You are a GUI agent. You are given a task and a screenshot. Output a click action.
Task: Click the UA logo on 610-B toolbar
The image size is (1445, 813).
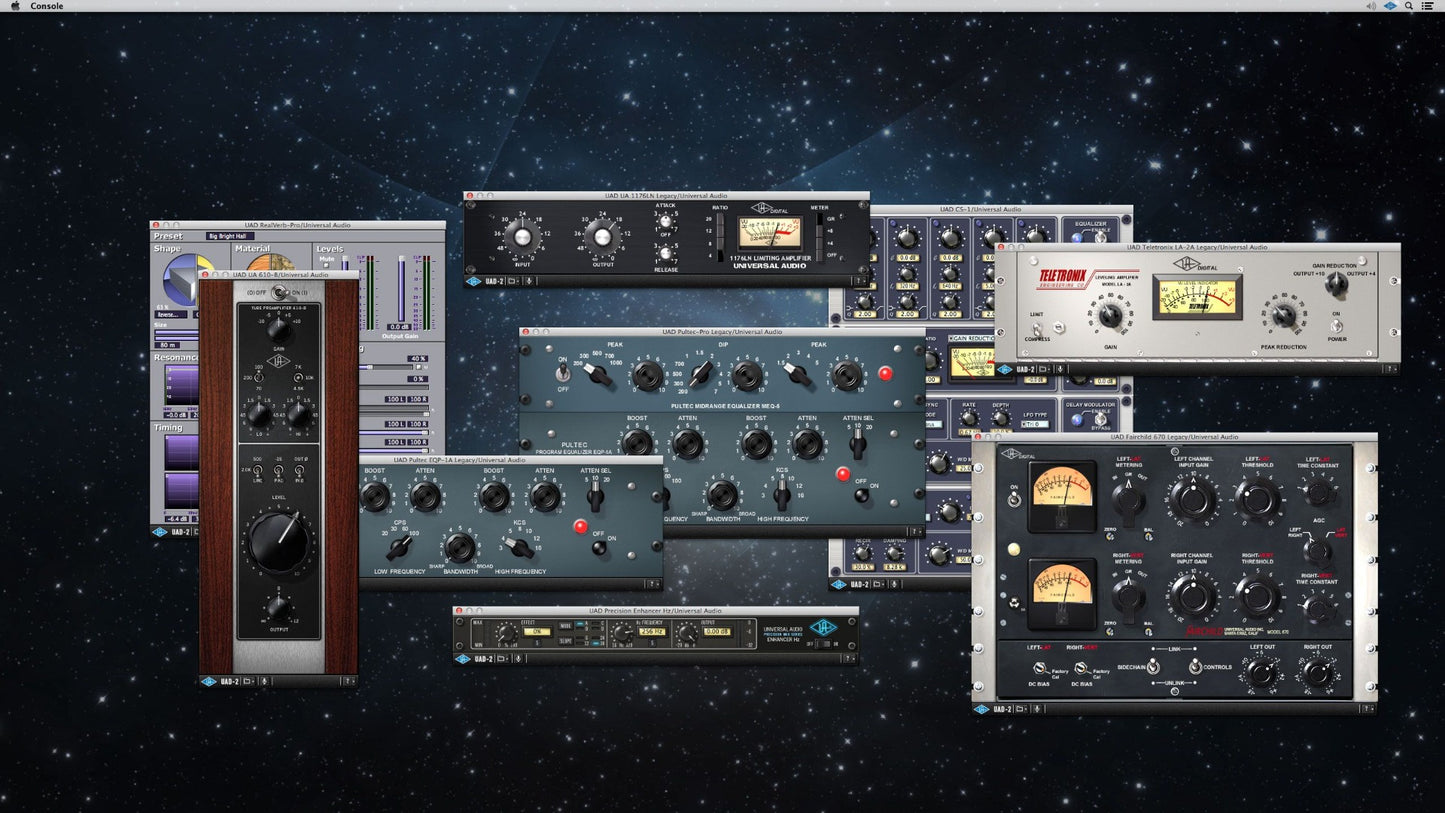click(x=209, y=681)
